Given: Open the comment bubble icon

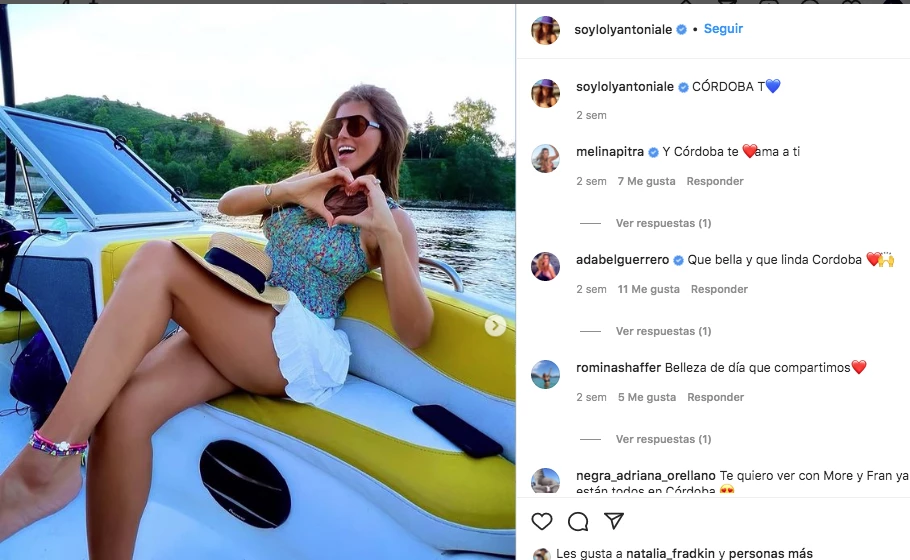Looking at the screenshot, I should coord(578,521).
